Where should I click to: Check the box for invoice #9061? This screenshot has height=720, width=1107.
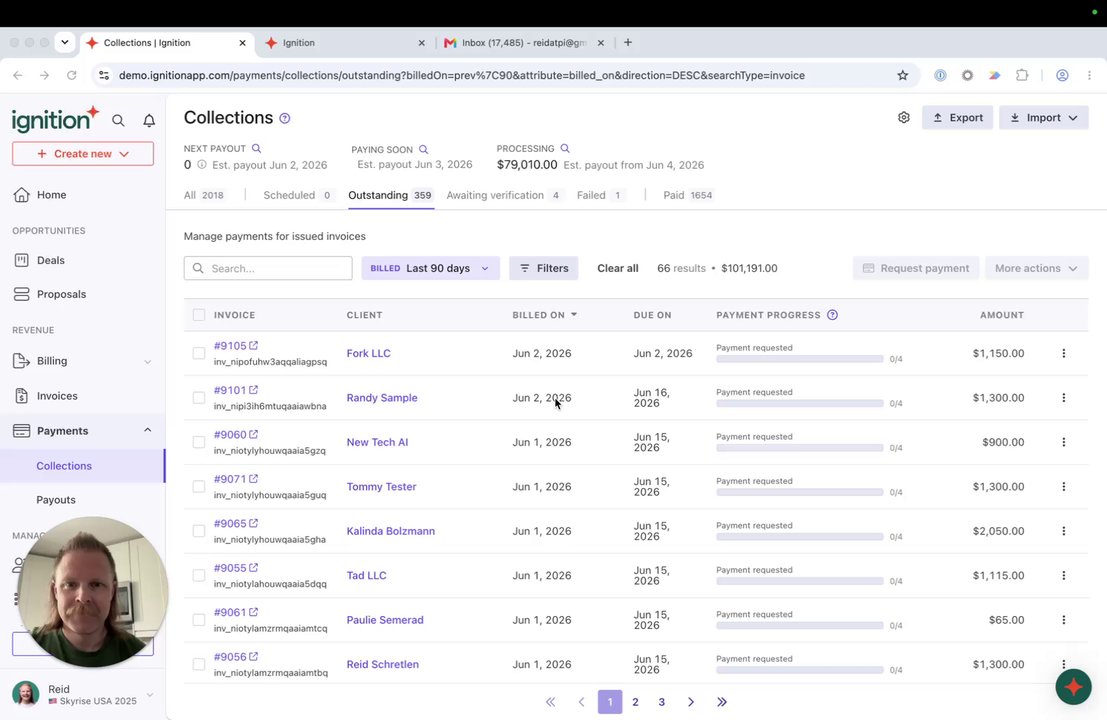coord(198,620)
